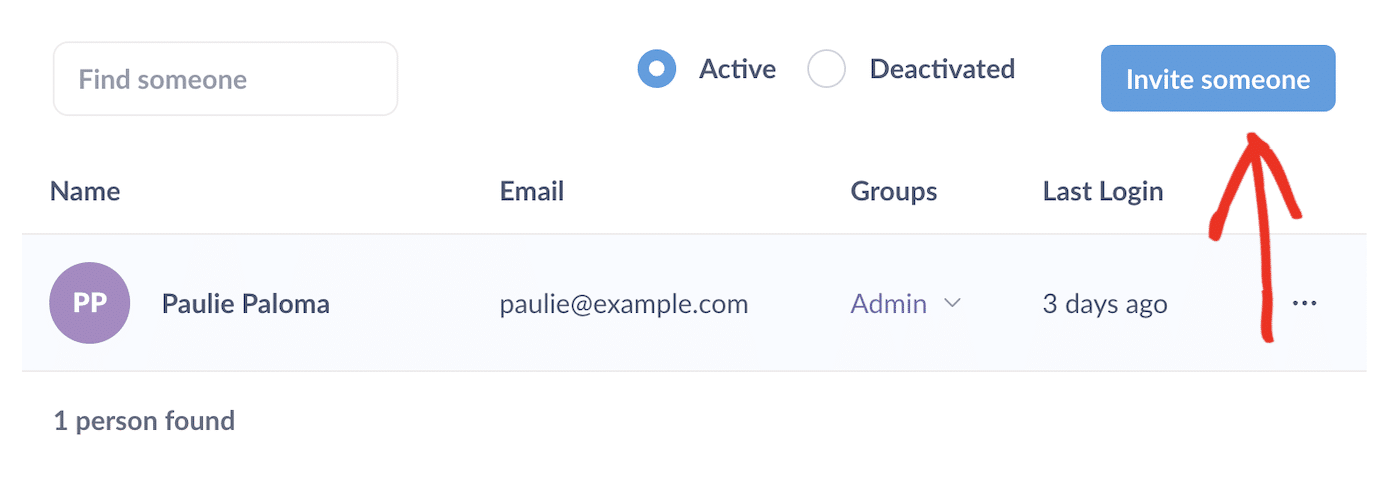1400x496 pixels.
Task: Click the Last Login column header
Action: 1103,191
